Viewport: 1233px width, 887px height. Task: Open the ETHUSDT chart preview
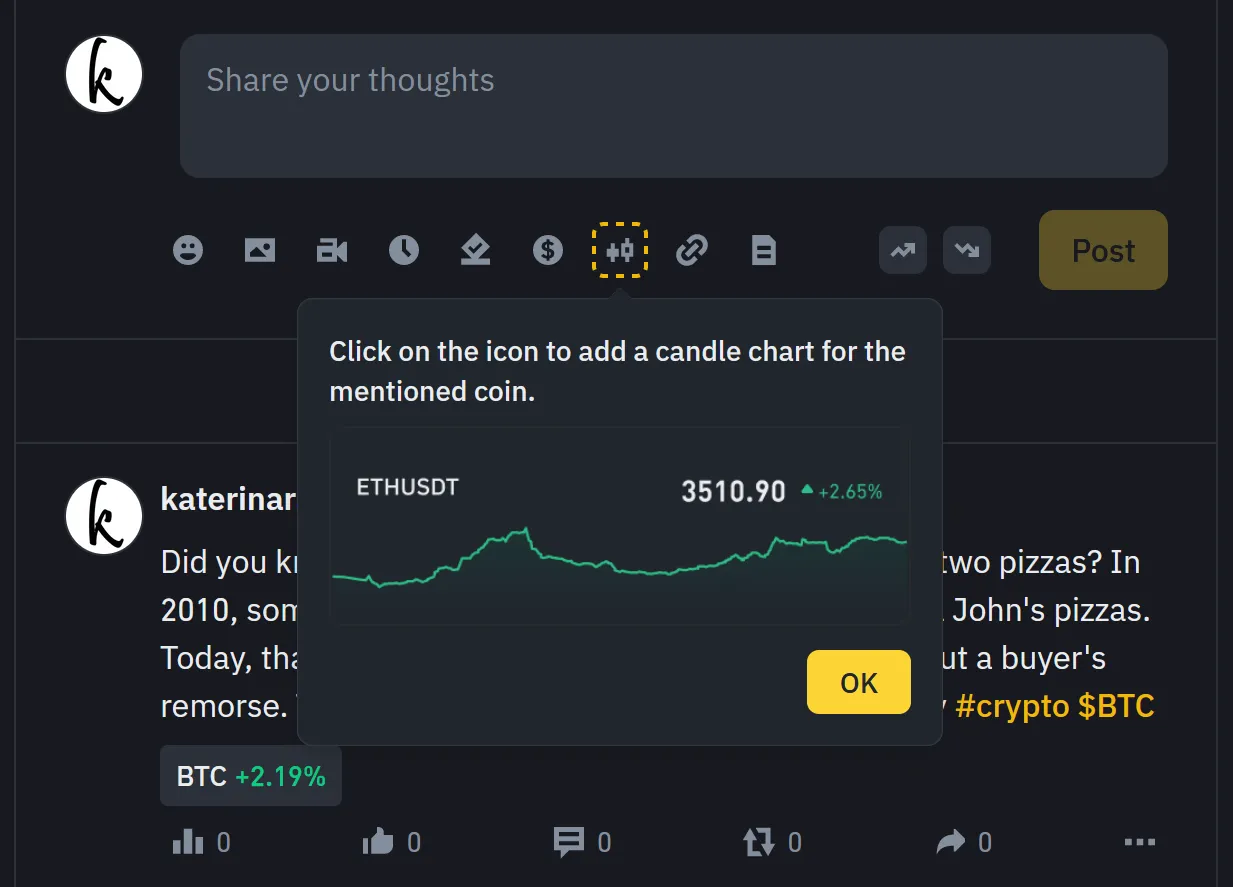tap(620, 526)
